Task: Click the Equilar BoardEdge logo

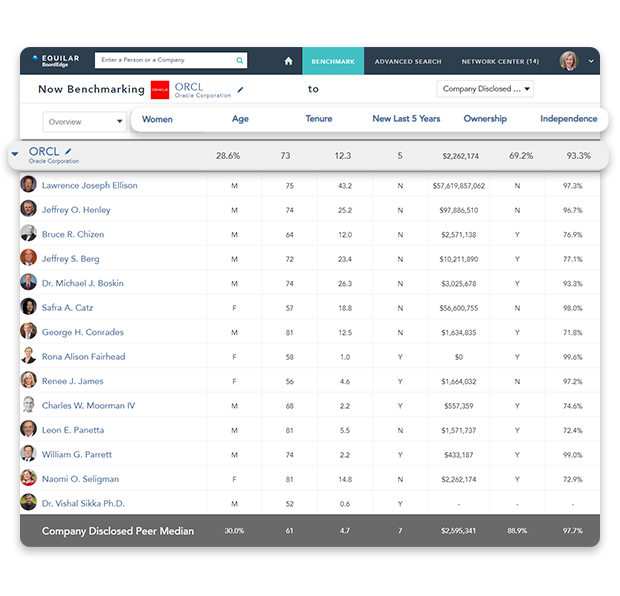Action: coord(56,61)
